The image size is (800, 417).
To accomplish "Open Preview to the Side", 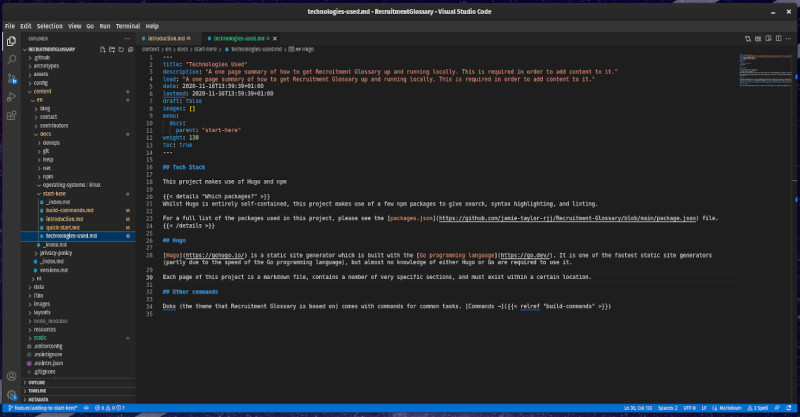I will [768, 38].
